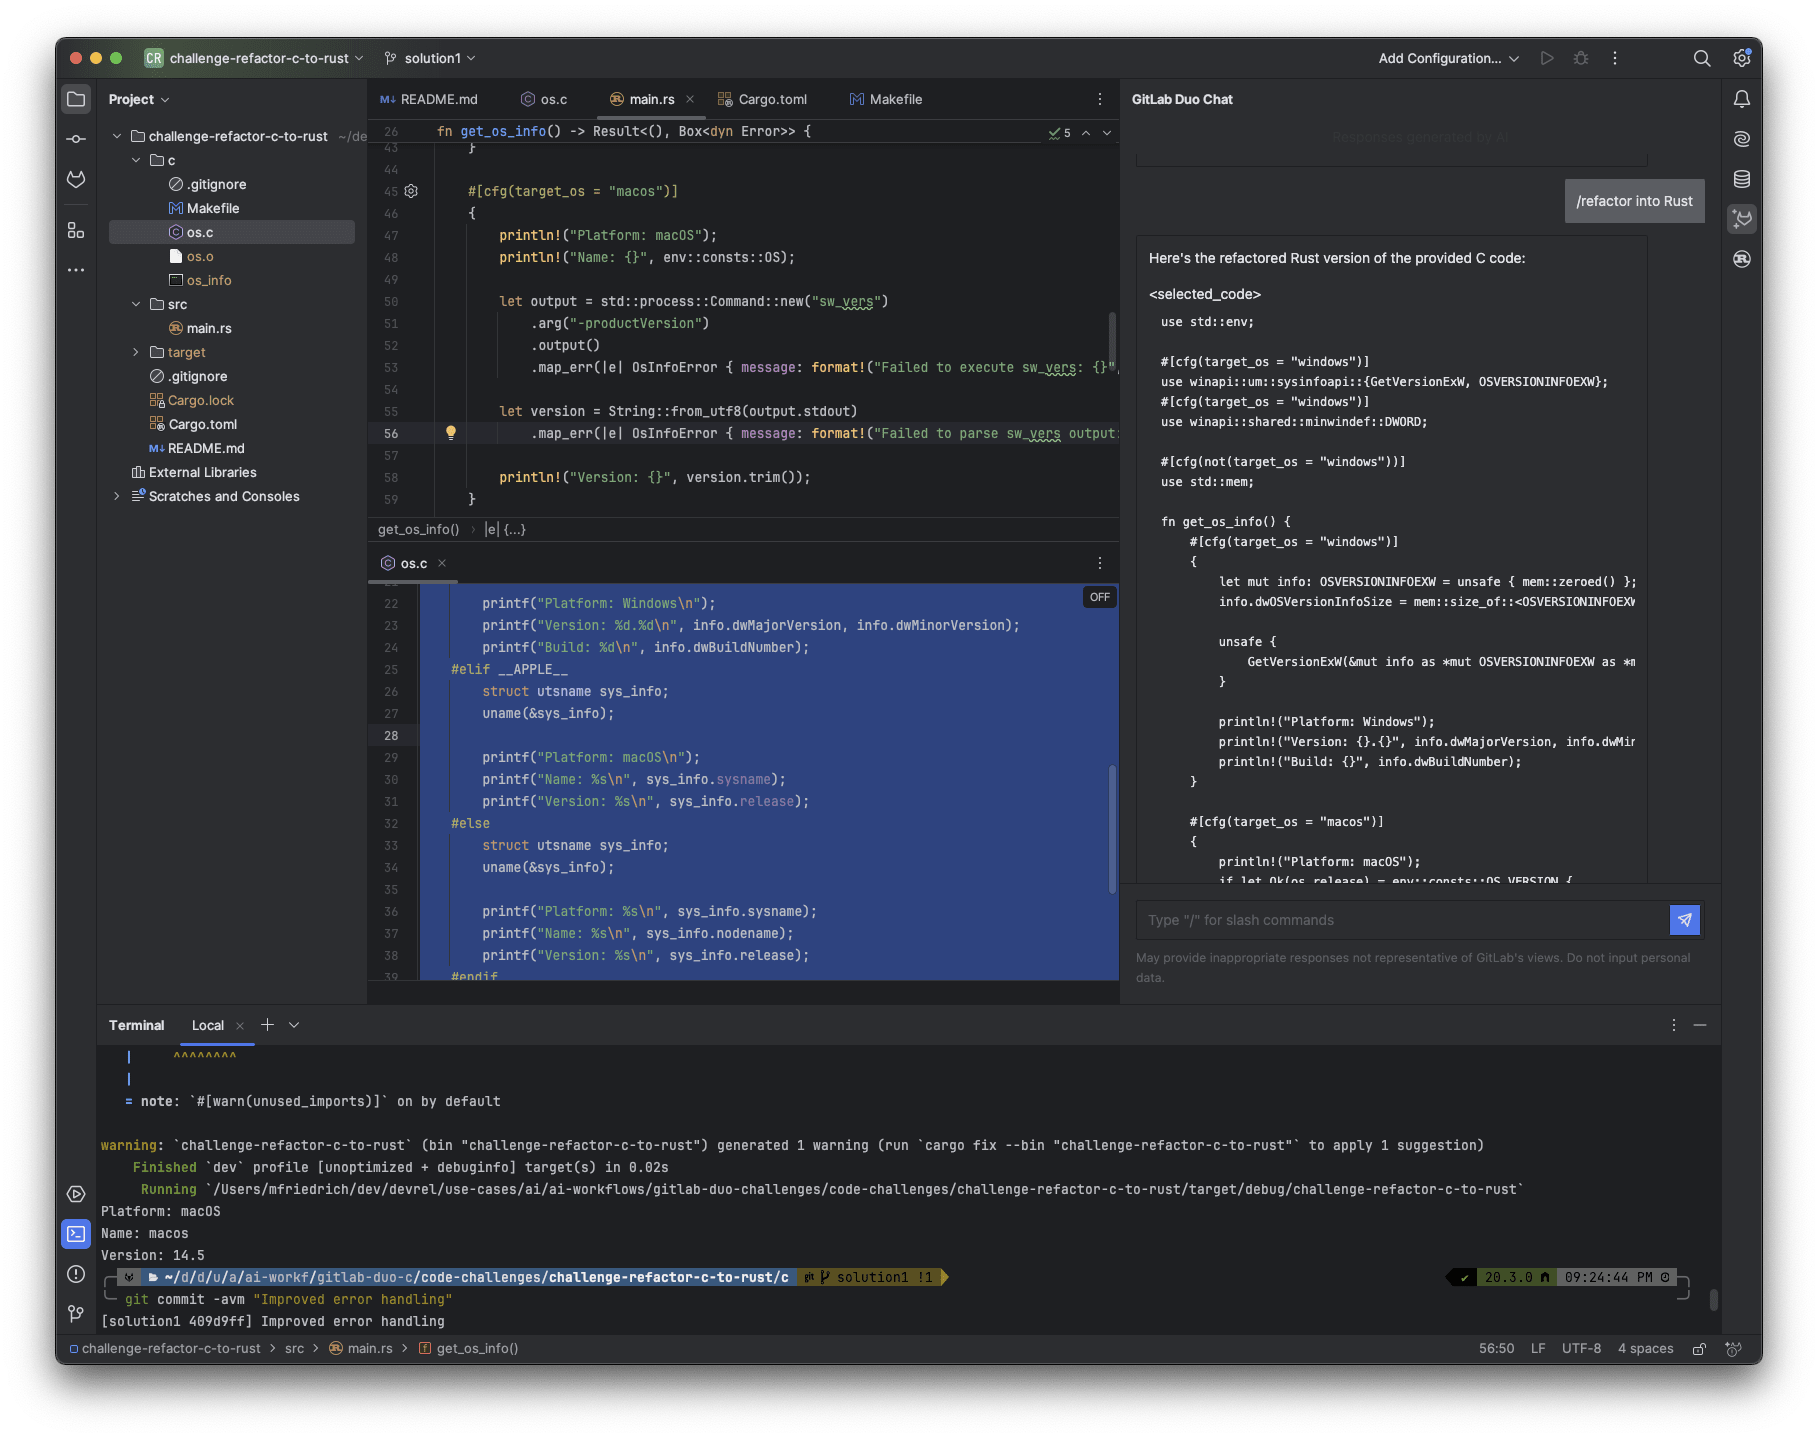The height and width of the screenshot is (1438, 1818).
Task: Expand Scratches and Consoles node
Action: pyautogui.click(x=117, y=496)
